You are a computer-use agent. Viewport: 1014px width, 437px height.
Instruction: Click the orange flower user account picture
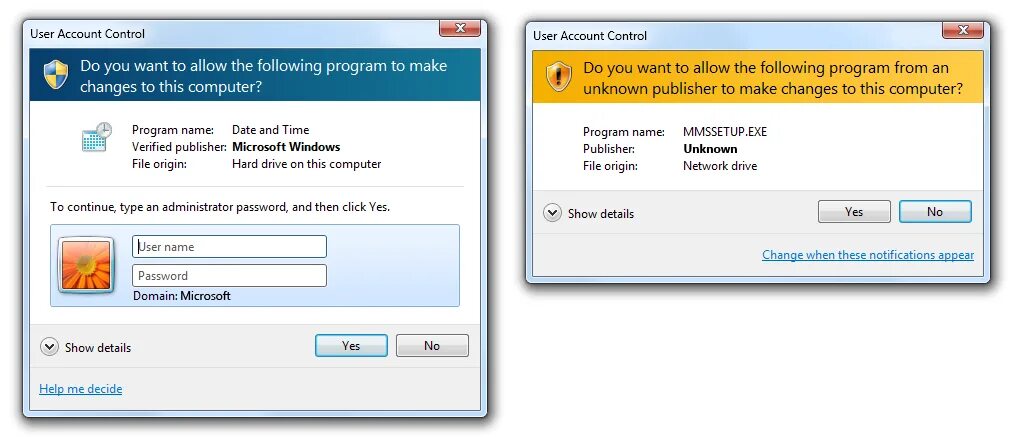pos(86,266)
